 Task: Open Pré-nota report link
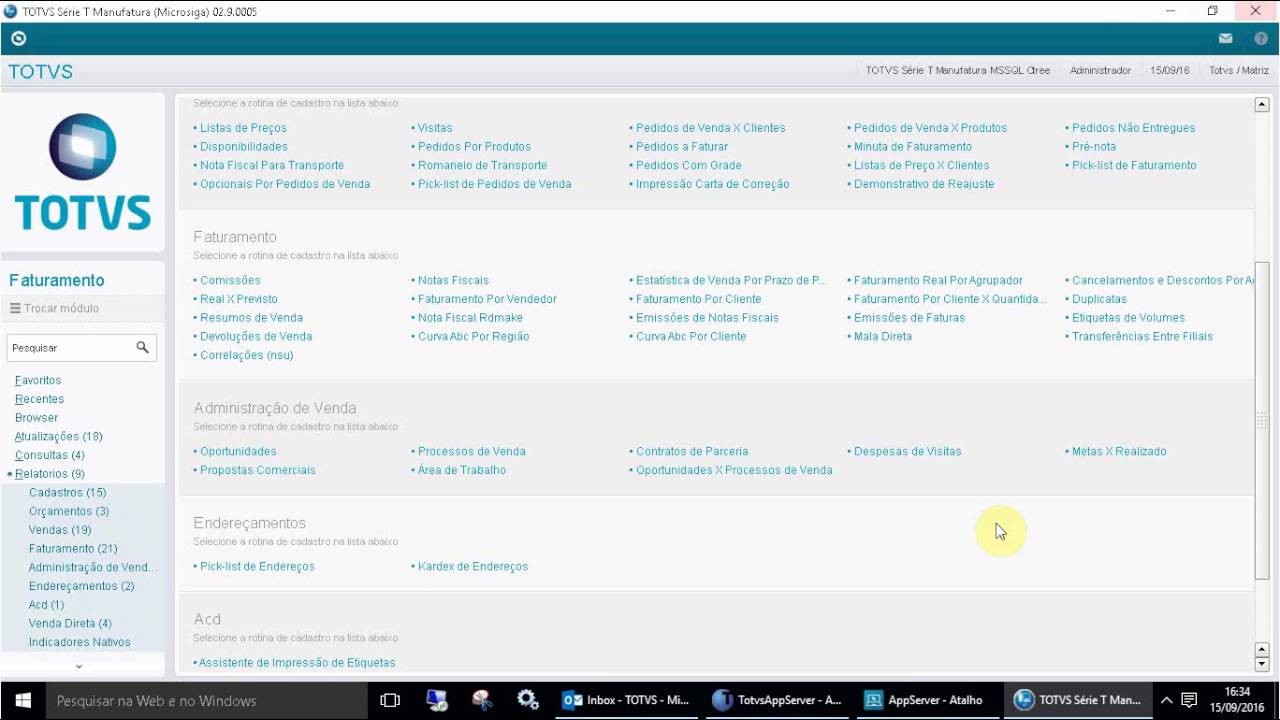[1093, 147]
